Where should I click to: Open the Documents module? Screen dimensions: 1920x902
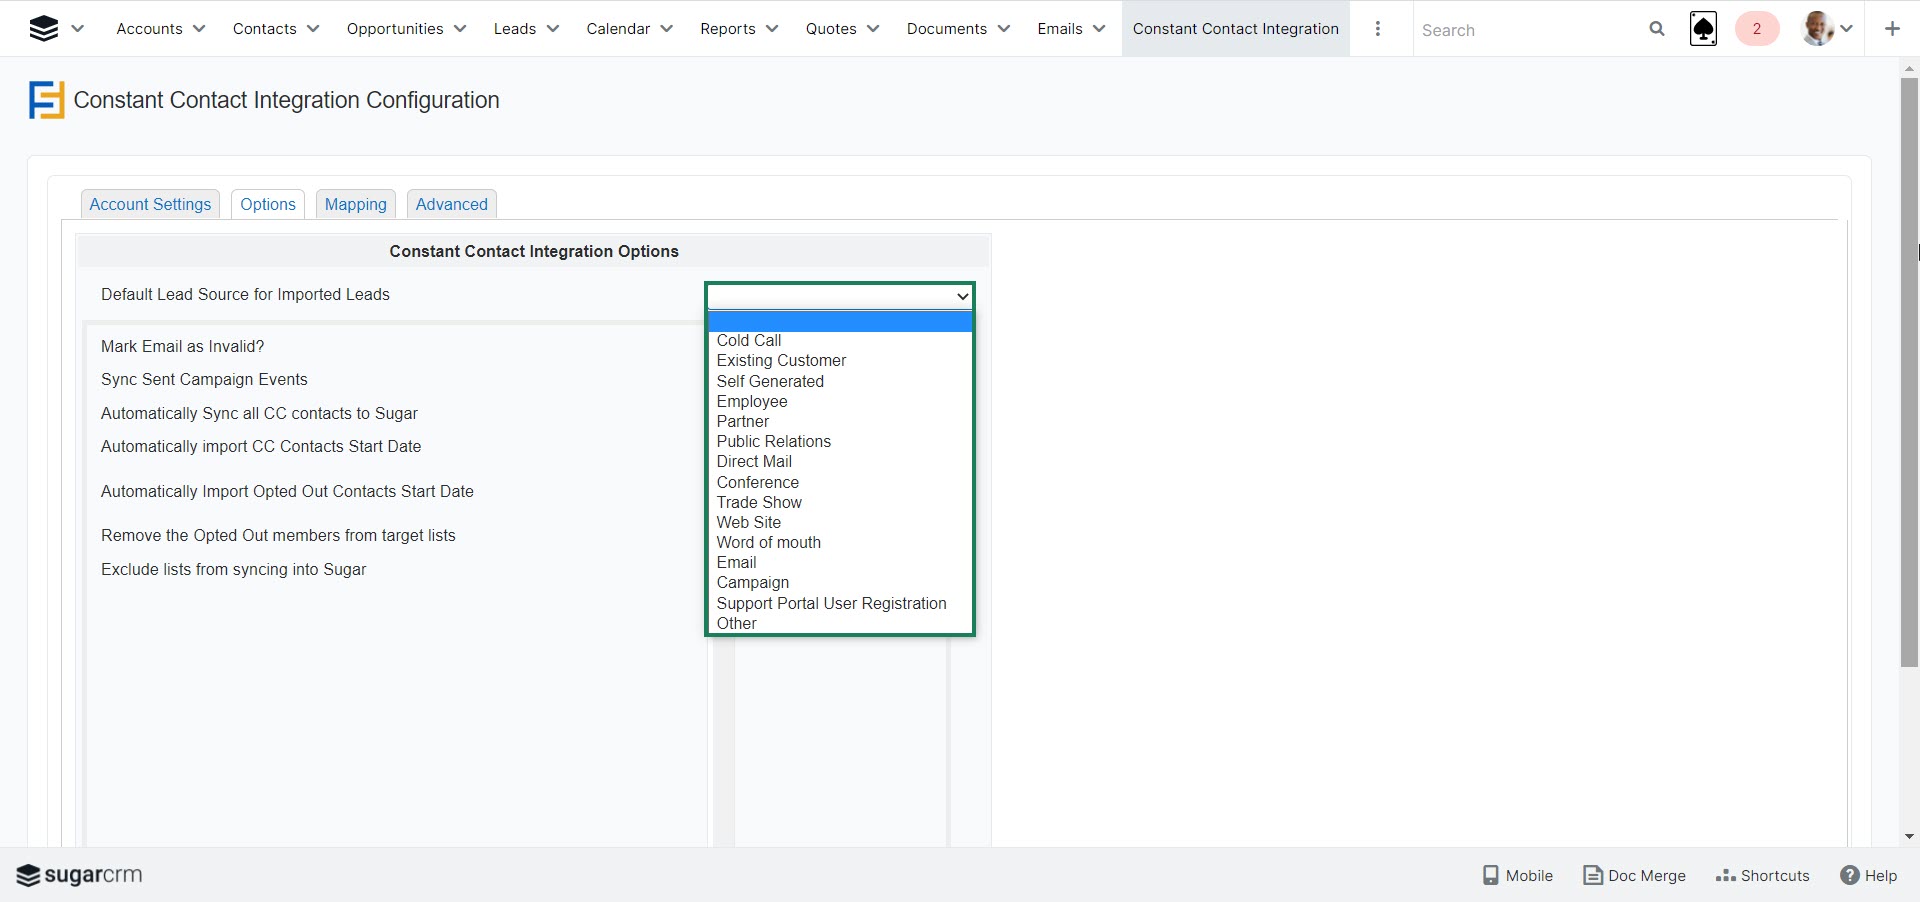click(947, 29)
